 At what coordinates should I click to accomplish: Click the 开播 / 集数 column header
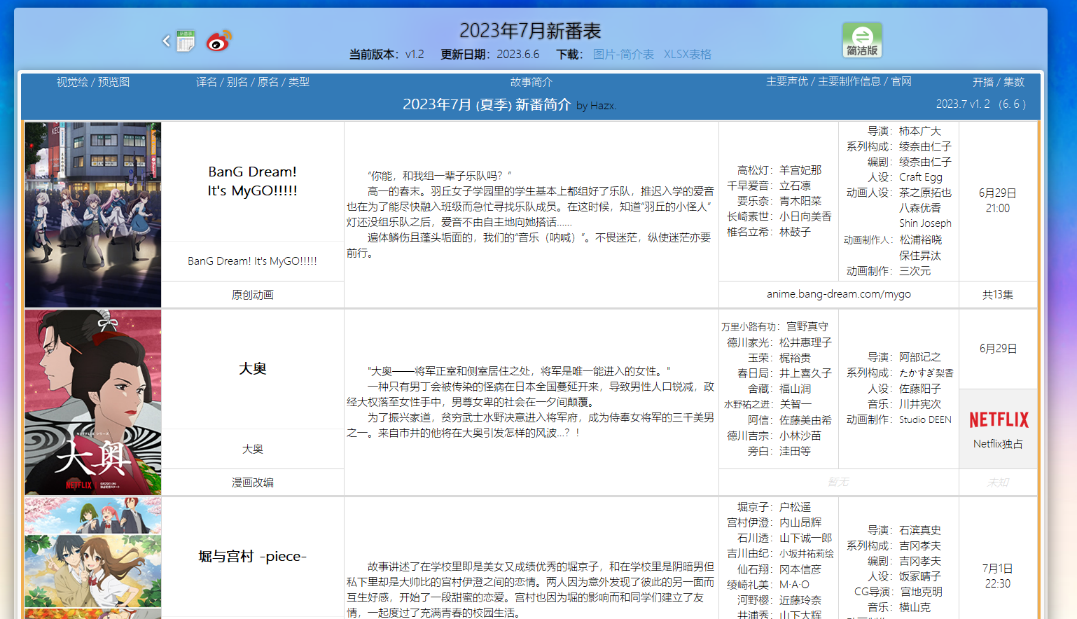point(998,82)
